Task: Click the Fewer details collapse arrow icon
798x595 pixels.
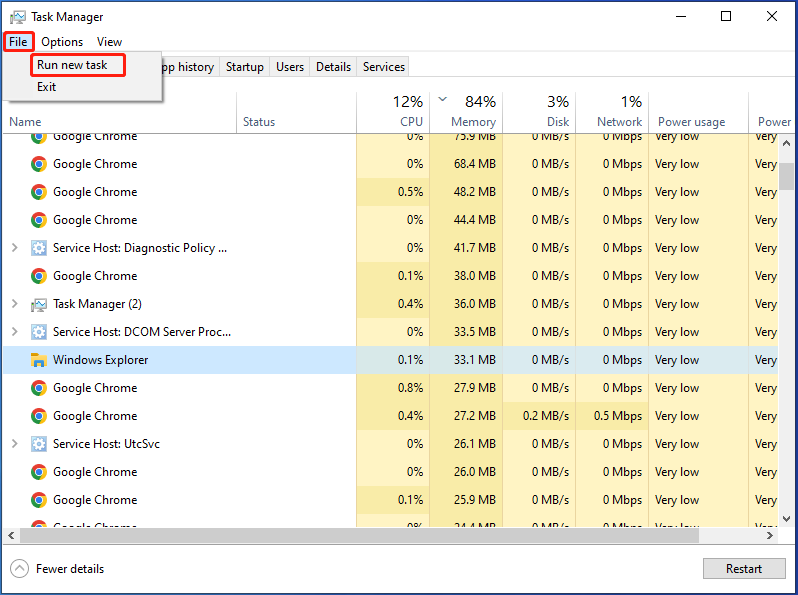Action: (x=20, y=569)
